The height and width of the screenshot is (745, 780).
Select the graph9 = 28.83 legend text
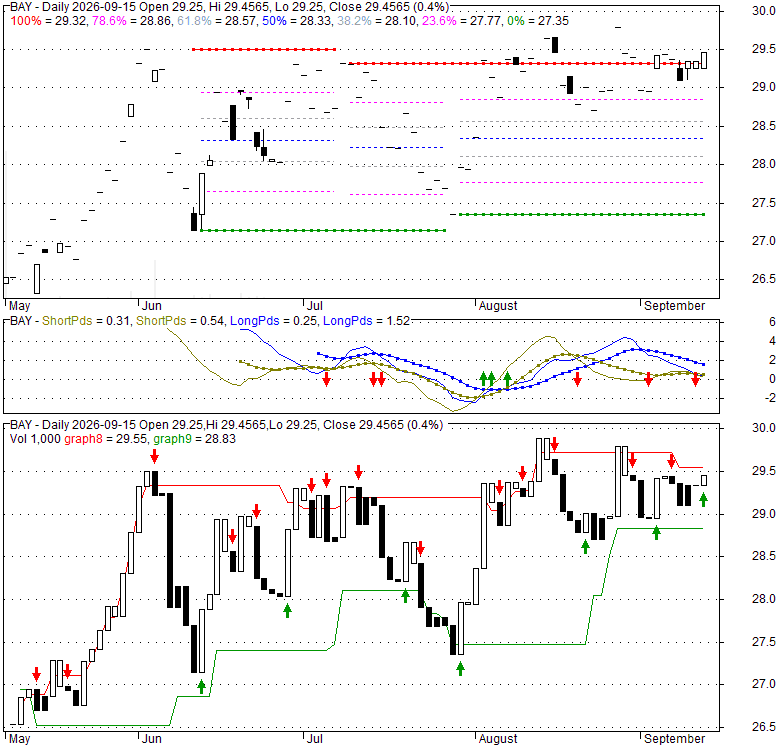coord(195,439)
